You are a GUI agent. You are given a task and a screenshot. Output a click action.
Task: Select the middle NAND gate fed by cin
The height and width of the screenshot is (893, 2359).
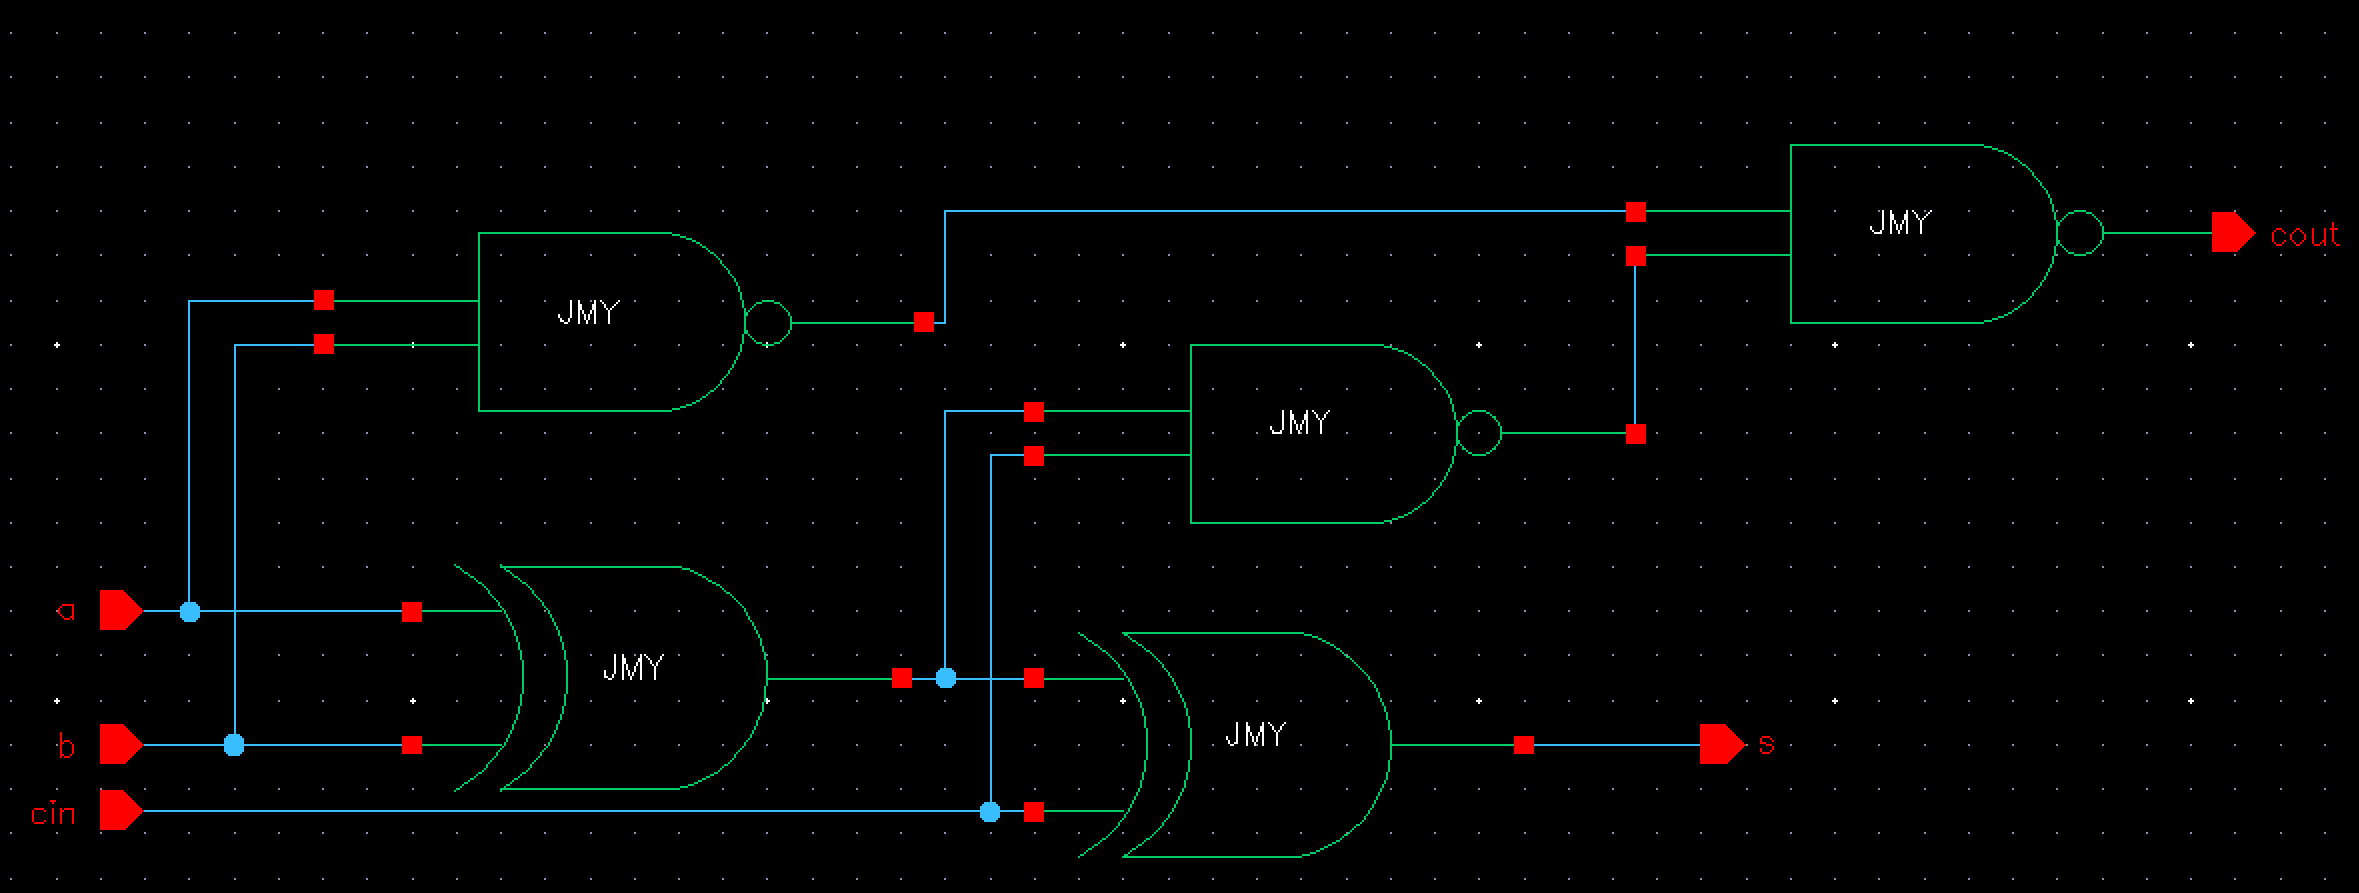1345,434
